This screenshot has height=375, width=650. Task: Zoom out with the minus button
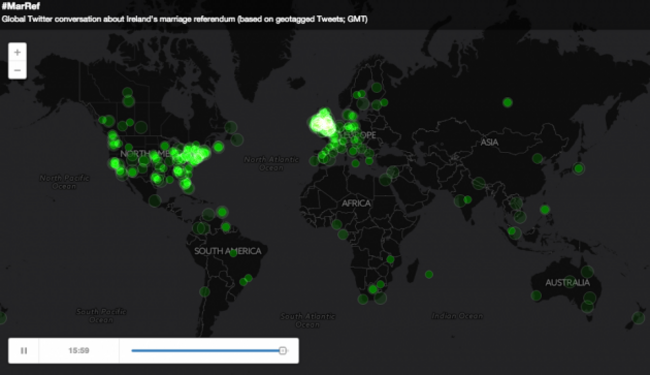[17, 70]
